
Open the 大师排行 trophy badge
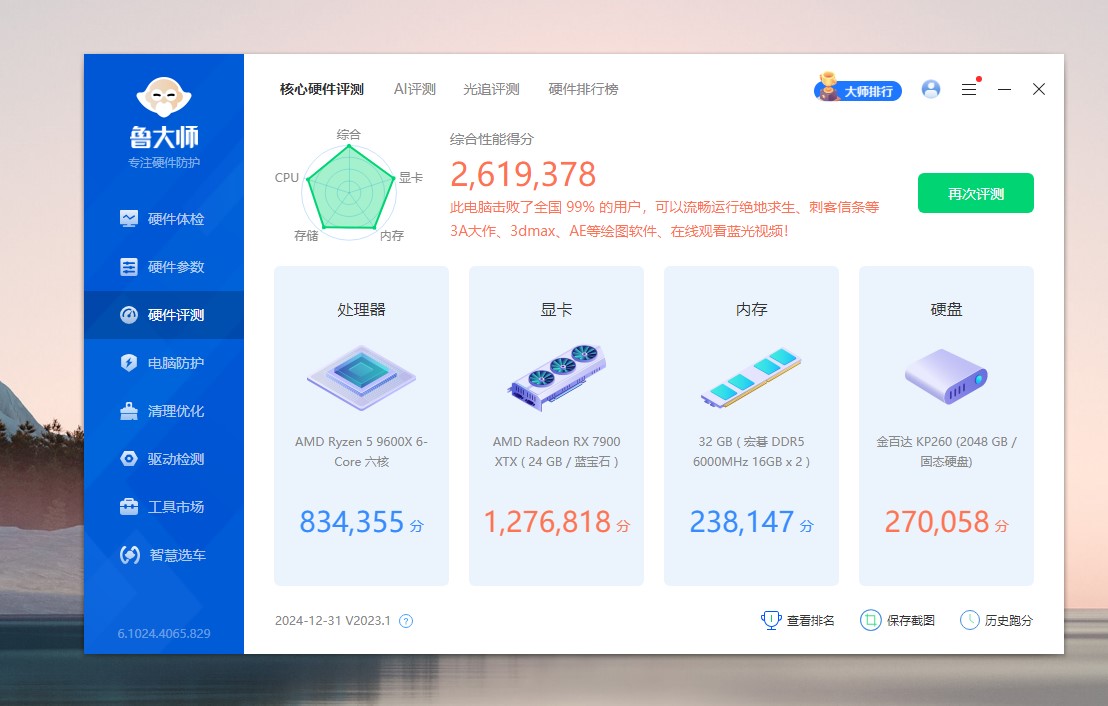pyautogui.click(x=858, y=89)
